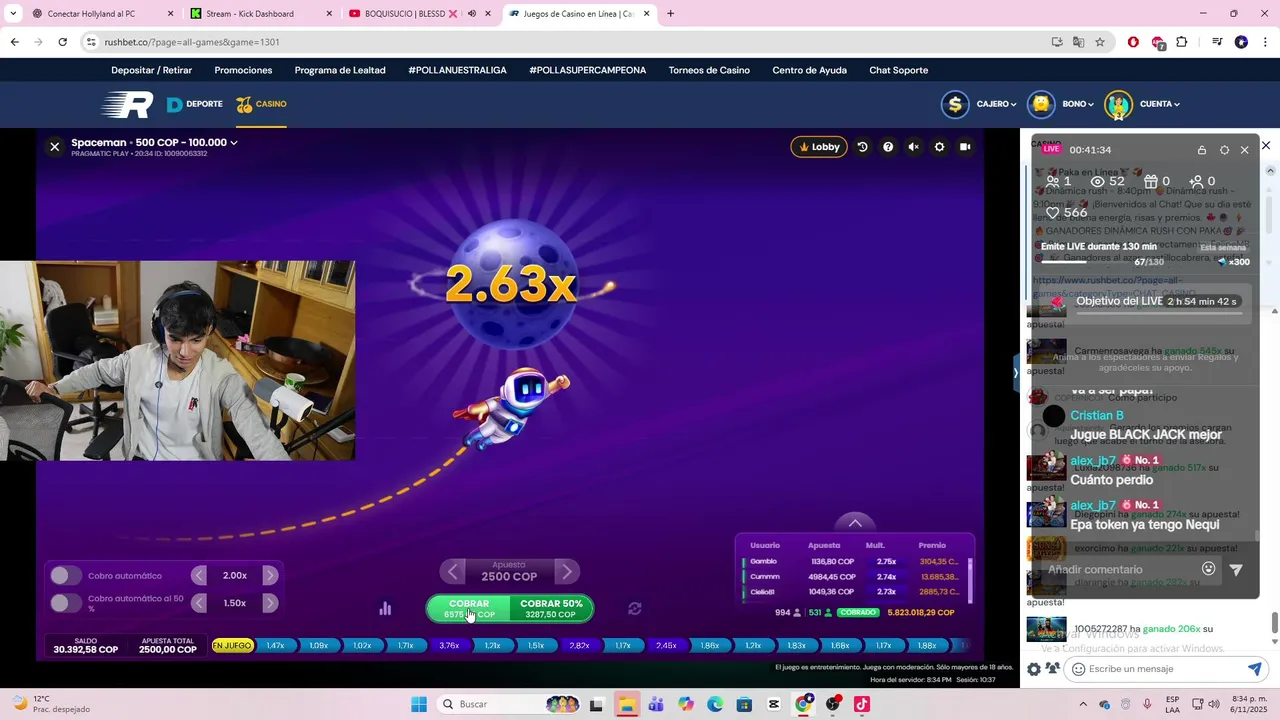Click the refresh arrows icon beside Cobrar
This screenshot has height=720, width=1280.
(x=634, y=608)
